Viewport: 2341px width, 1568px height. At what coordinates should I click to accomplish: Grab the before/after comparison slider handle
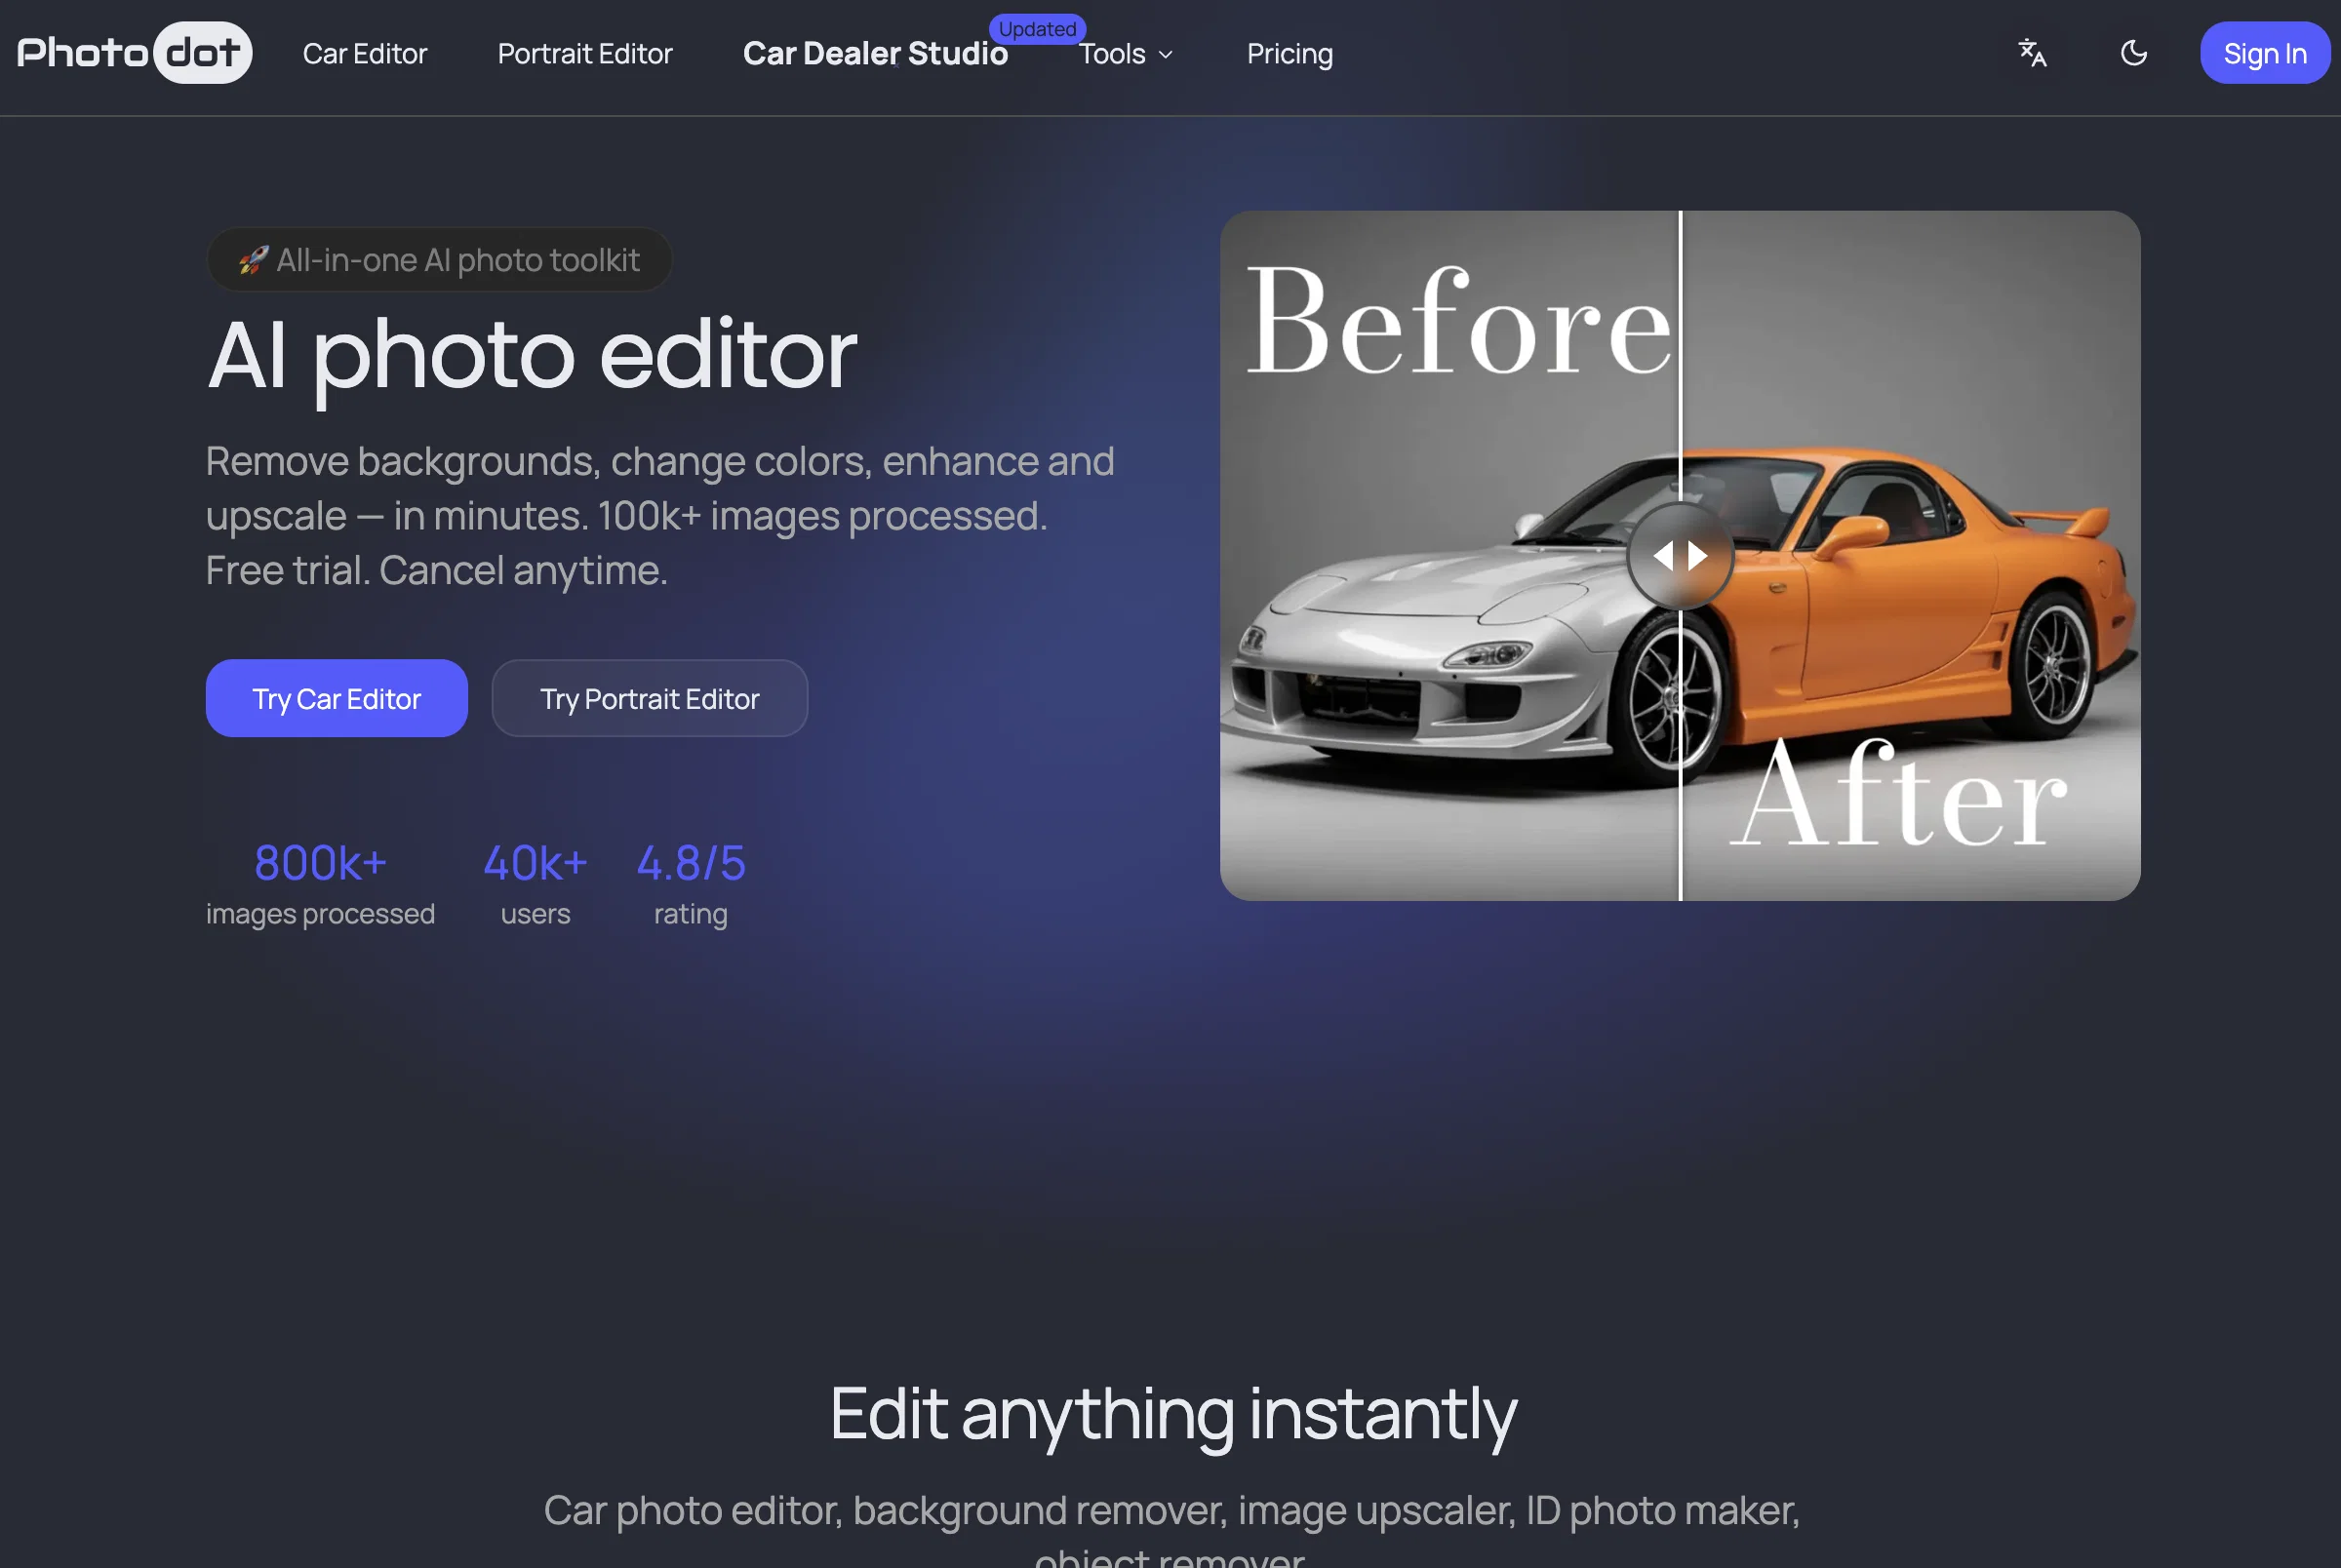pos(1680,555)
